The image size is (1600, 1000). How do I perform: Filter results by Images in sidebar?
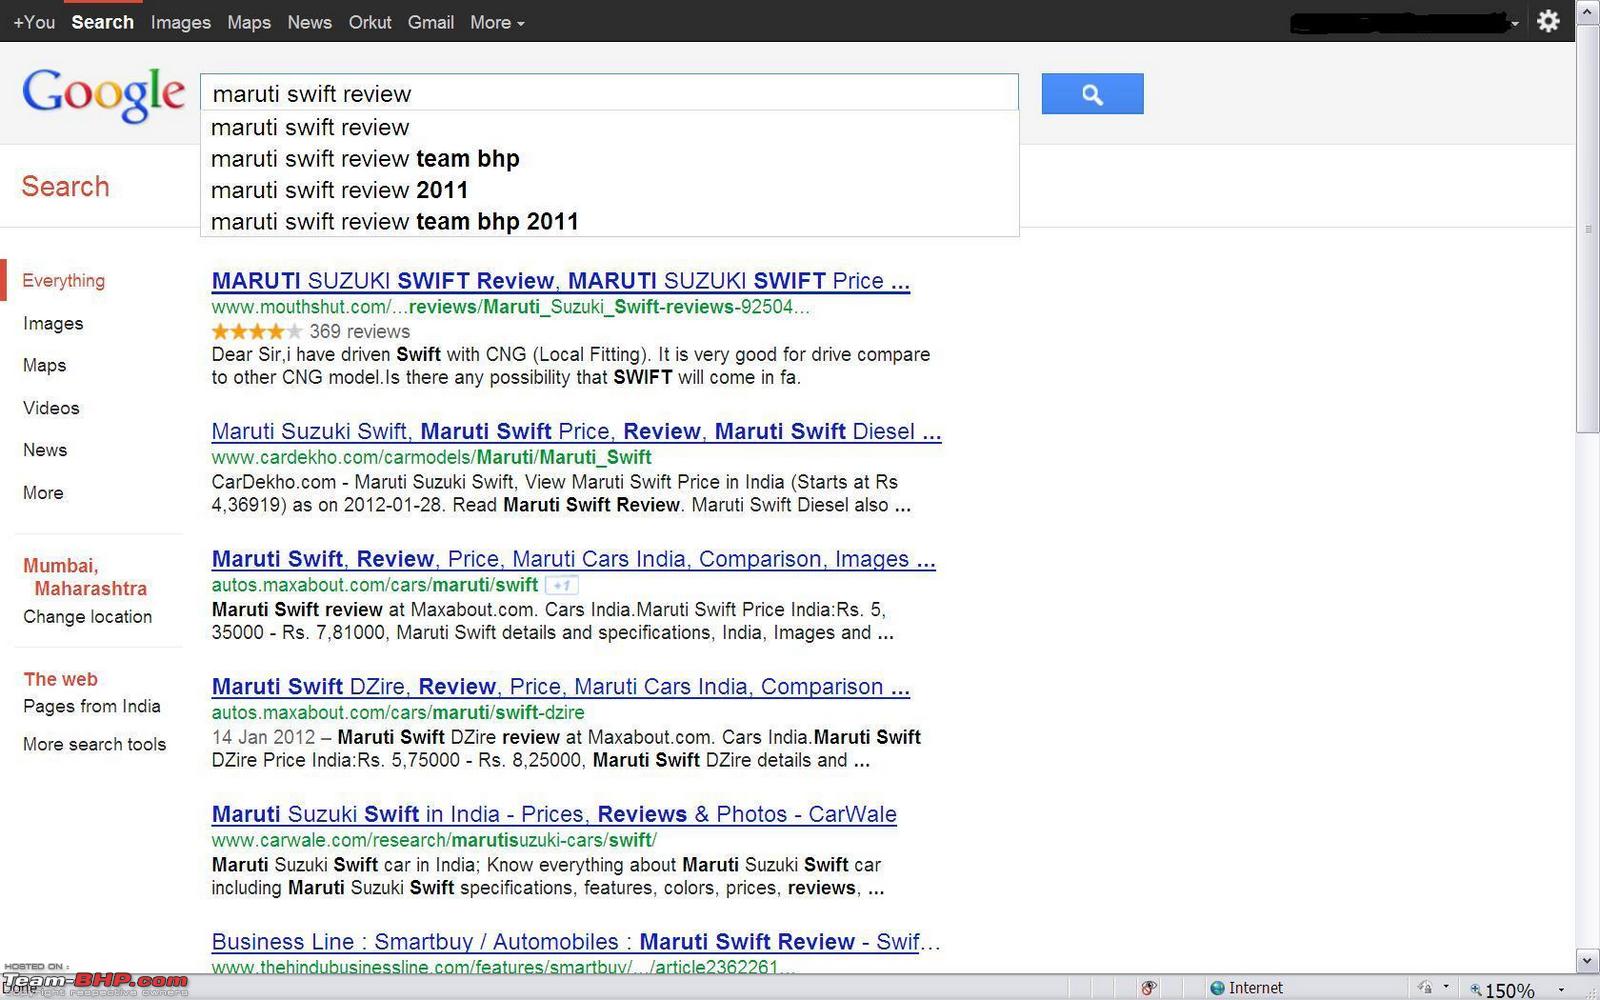pos(53,324)
